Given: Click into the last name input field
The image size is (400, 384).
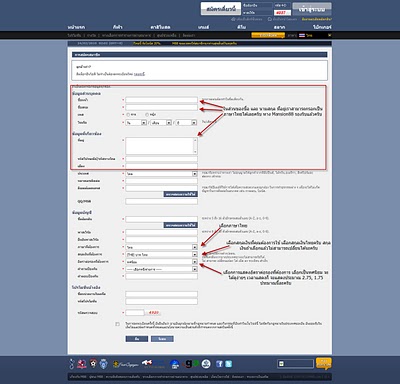Looking at the screenshot, I should click(x=161, y=107).
